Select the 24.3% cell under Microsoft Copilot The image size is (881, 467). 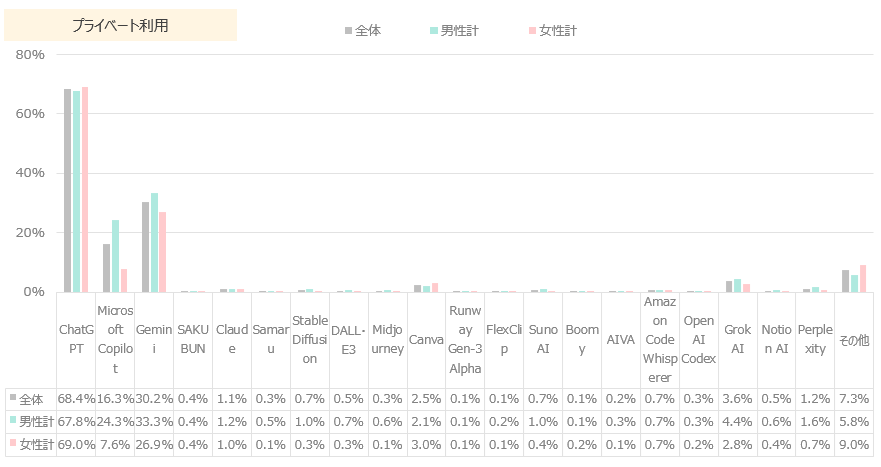115,421
